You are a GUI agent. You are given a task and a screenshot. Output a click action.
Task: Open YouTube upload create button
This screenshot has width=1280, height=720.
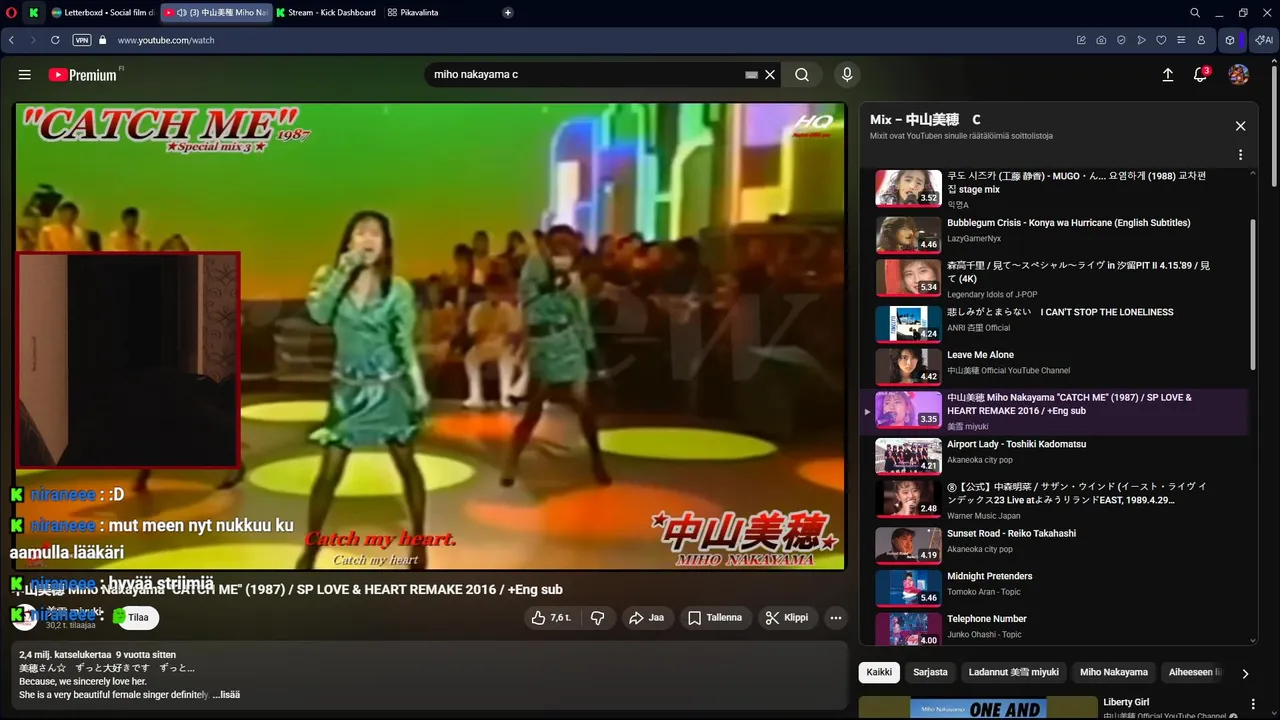pos(1167,75)
